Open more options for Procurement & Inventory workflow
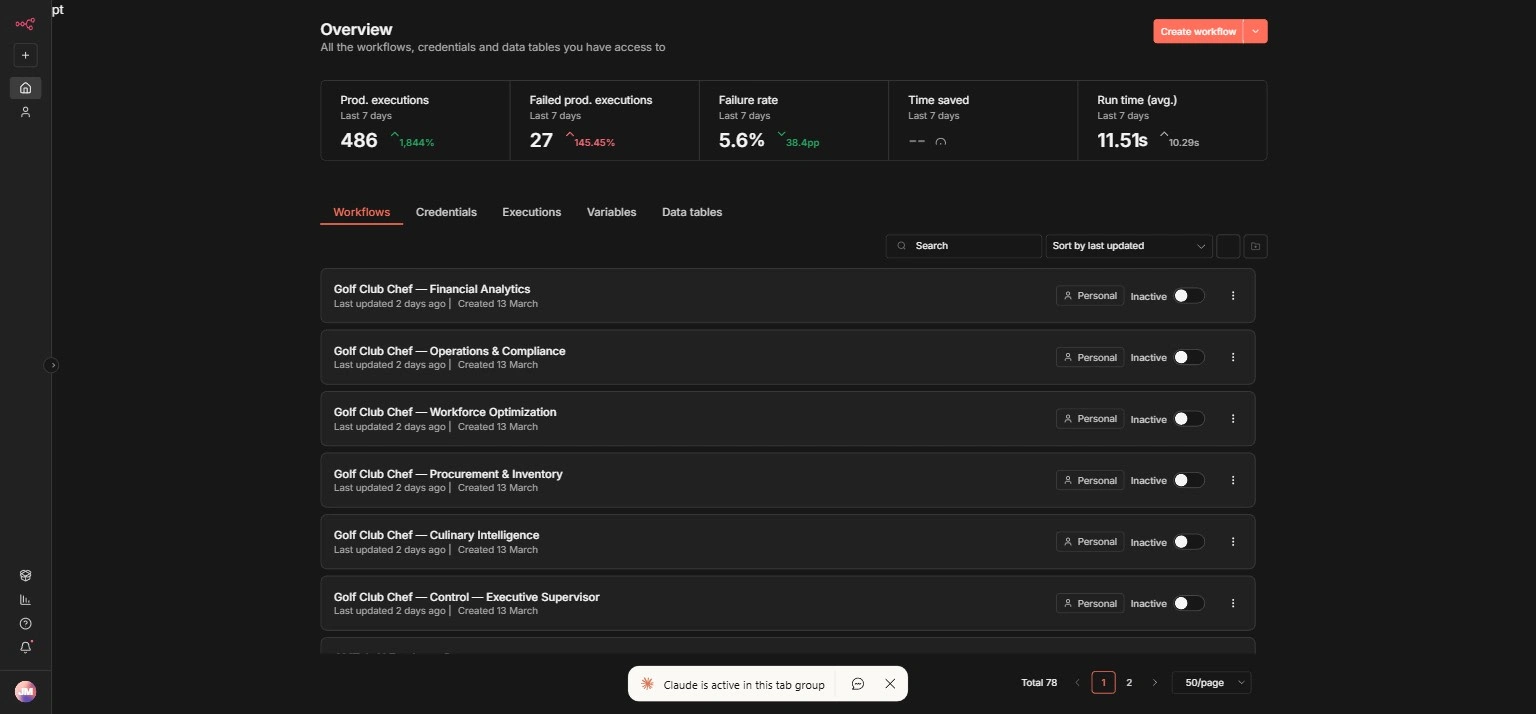Image resolution: width=1536 pixels, height=714 pixels. [1233, 480]
